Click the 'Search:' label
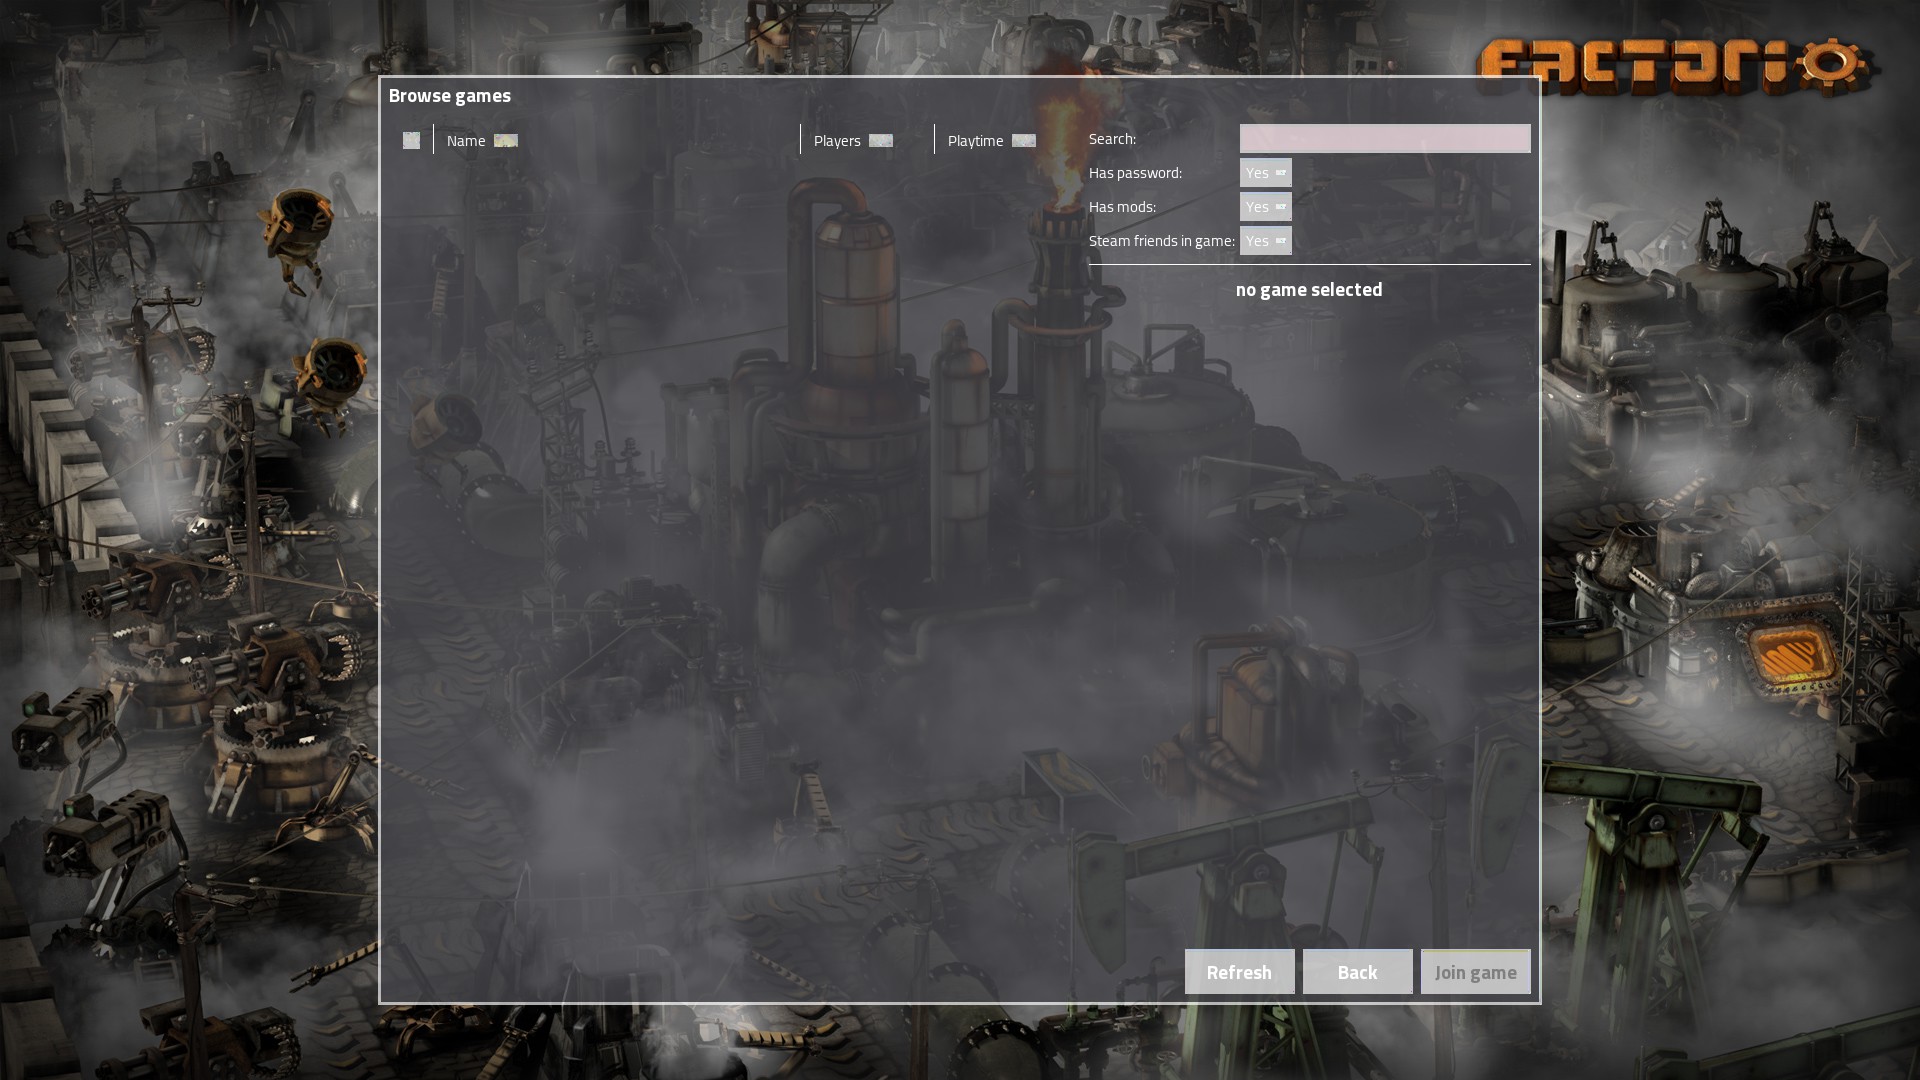The width and height of the screenshot is (1920, 1080). click(1112, 139)
